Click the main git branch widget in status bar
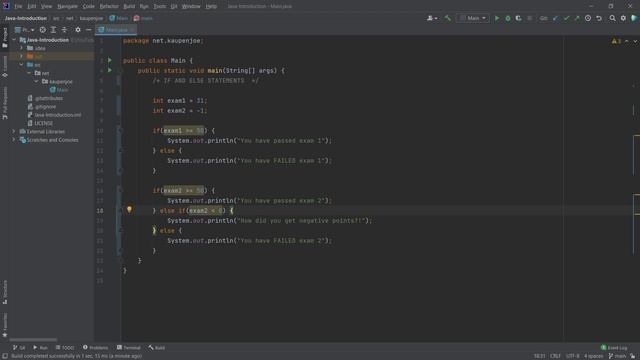Viewport: 640px width, 360px height. pyautogui.click(x=618, y=356)
